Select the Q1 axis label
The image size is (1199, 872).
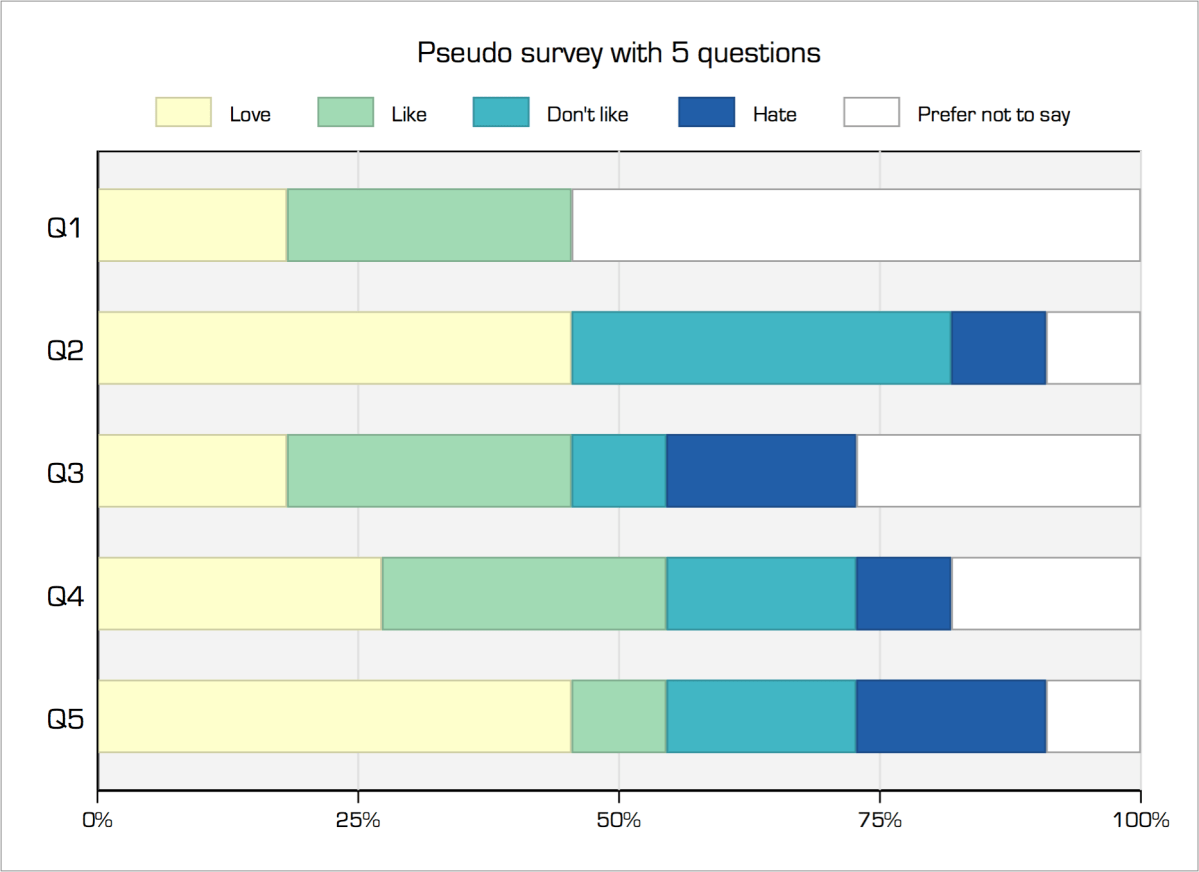tap(63, 227)
